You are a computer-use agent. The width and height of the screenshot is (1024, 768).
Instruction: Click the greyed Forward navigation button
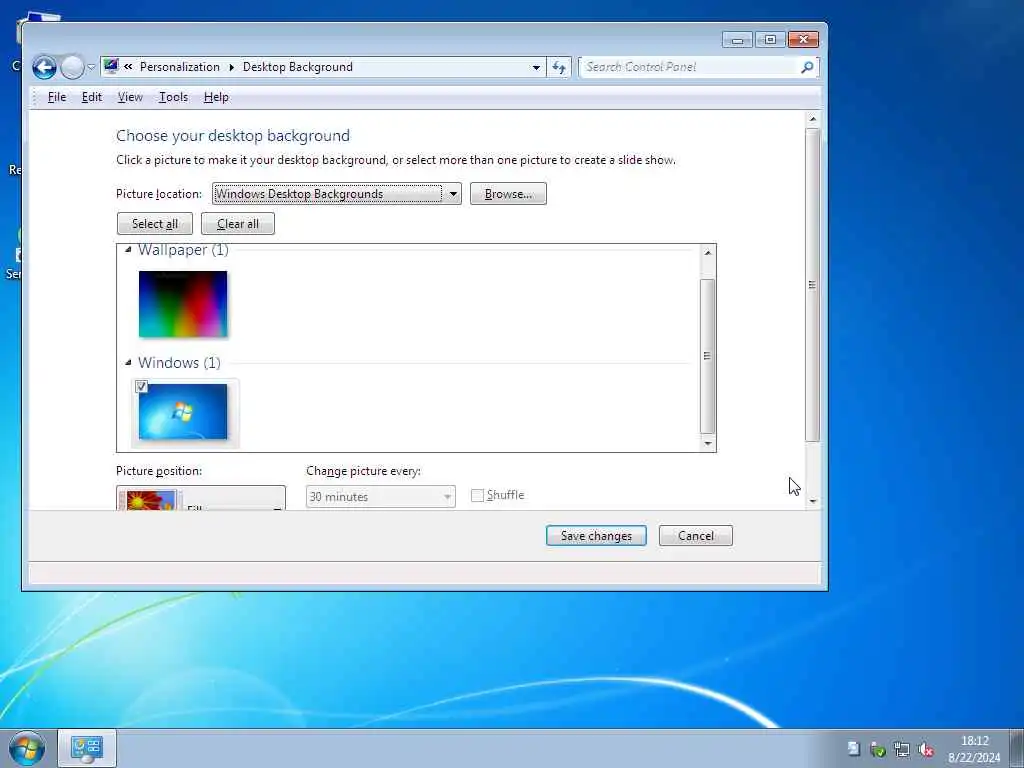pos(72,67)
